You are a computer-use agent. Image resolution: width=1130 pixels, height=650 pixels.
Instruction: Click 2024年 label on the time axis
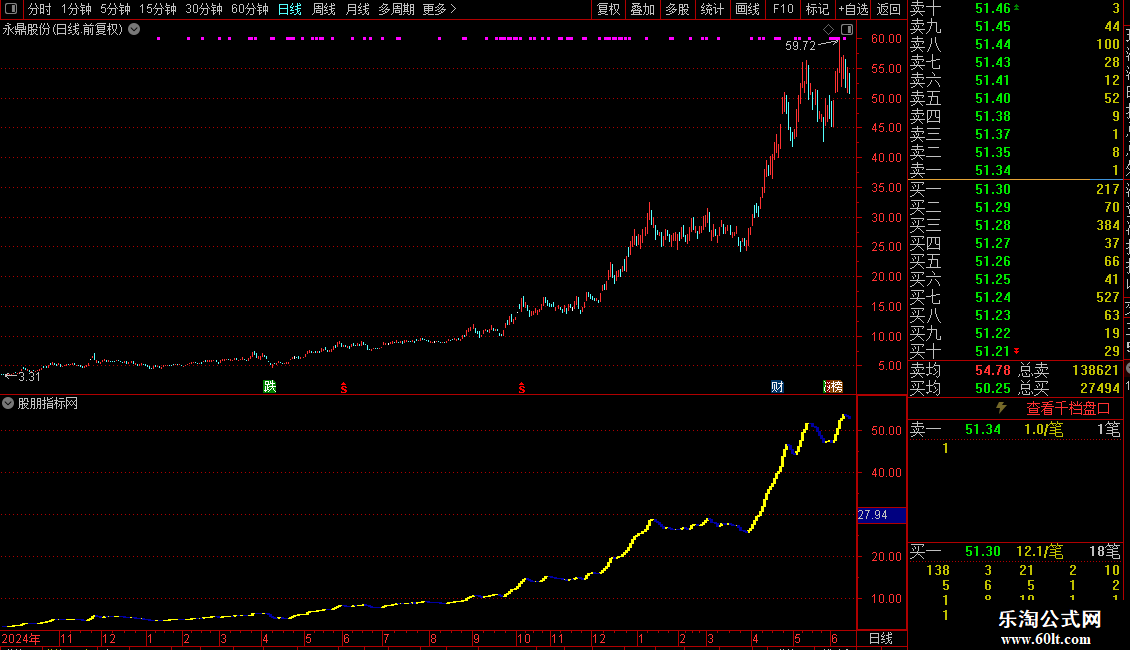(21, 638)
